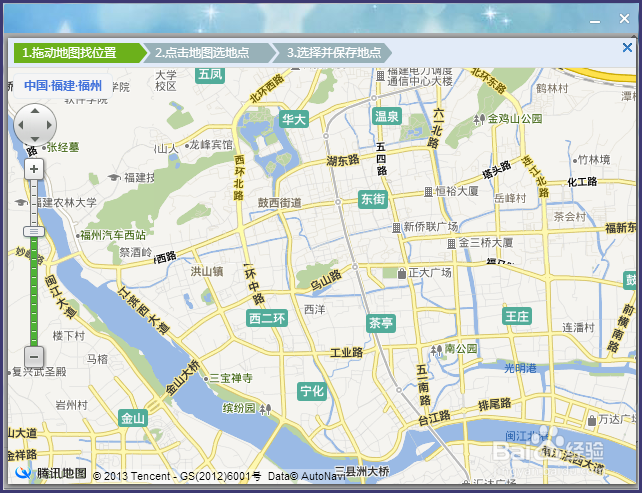Screen dimensions: 642x493
Task: Select the 茶亭 station marker
Action: (x=381, y=323)
